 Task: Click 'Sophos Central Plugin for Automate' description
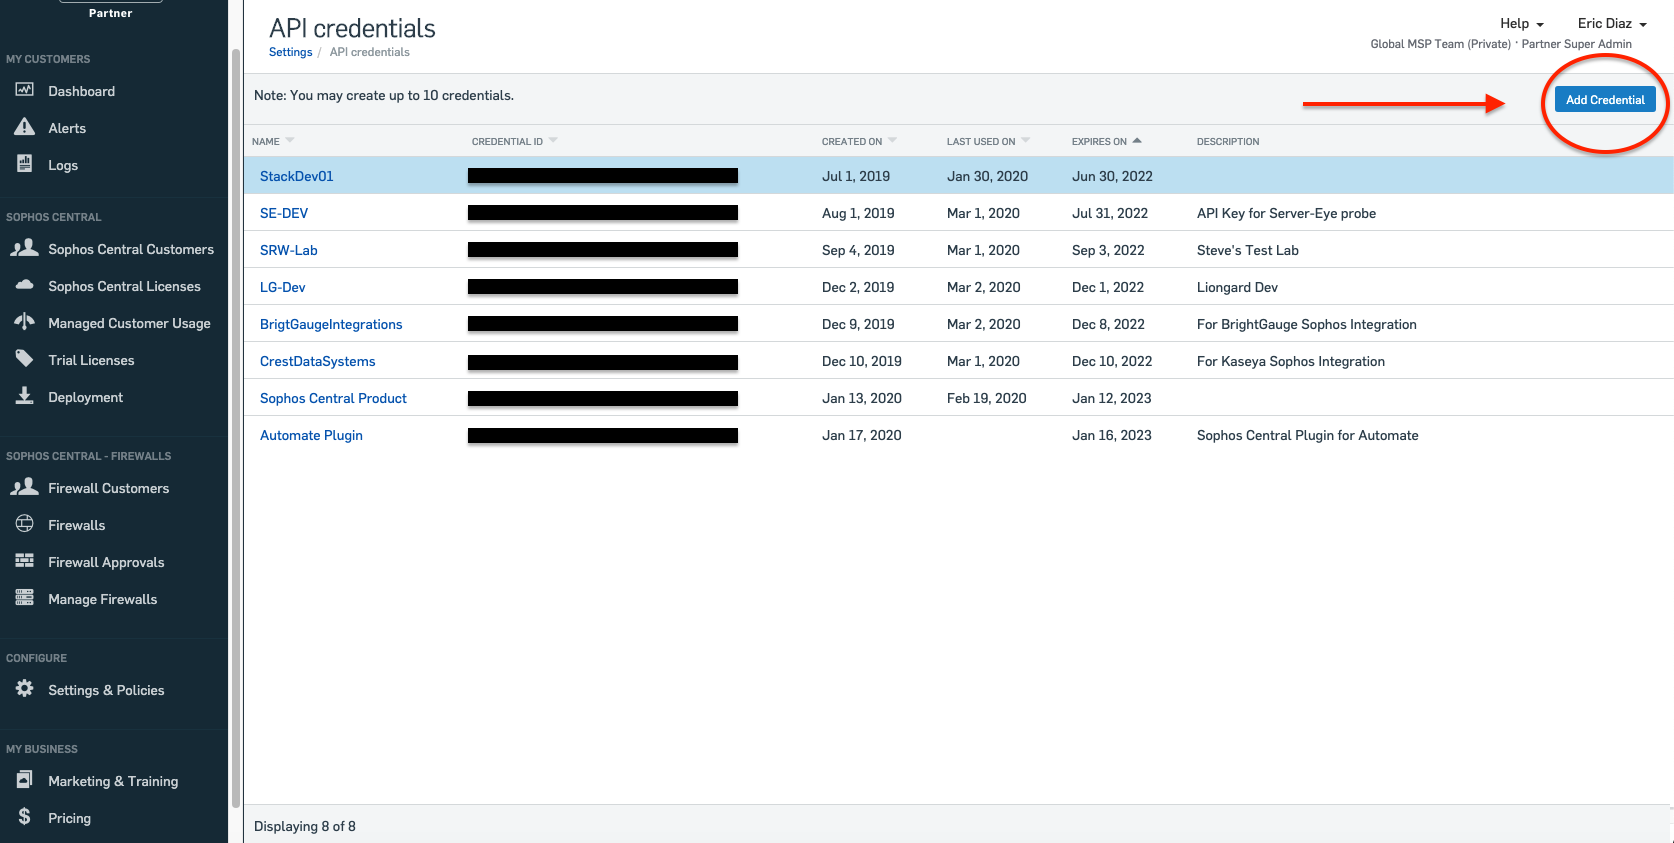[x=1307, y=435]
